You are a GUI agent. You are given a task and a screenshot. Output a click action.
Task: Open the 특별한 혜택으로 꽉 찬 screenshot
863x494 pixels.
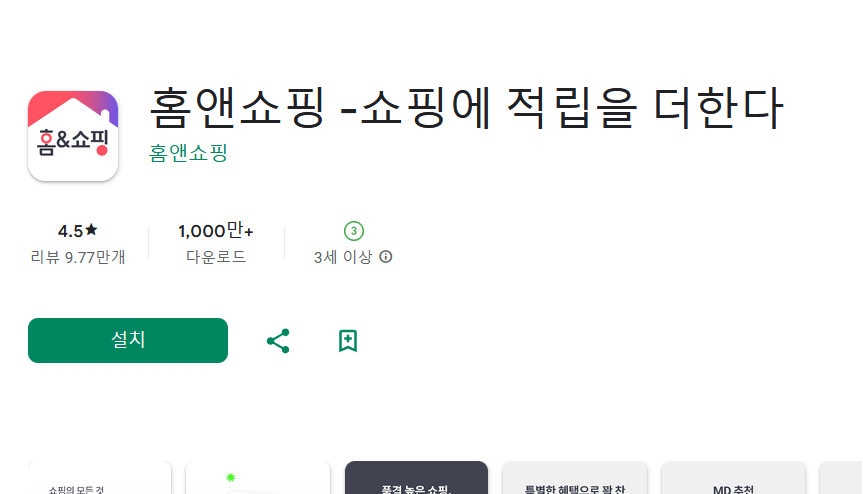pyautogui.click(x=575, y=477)
